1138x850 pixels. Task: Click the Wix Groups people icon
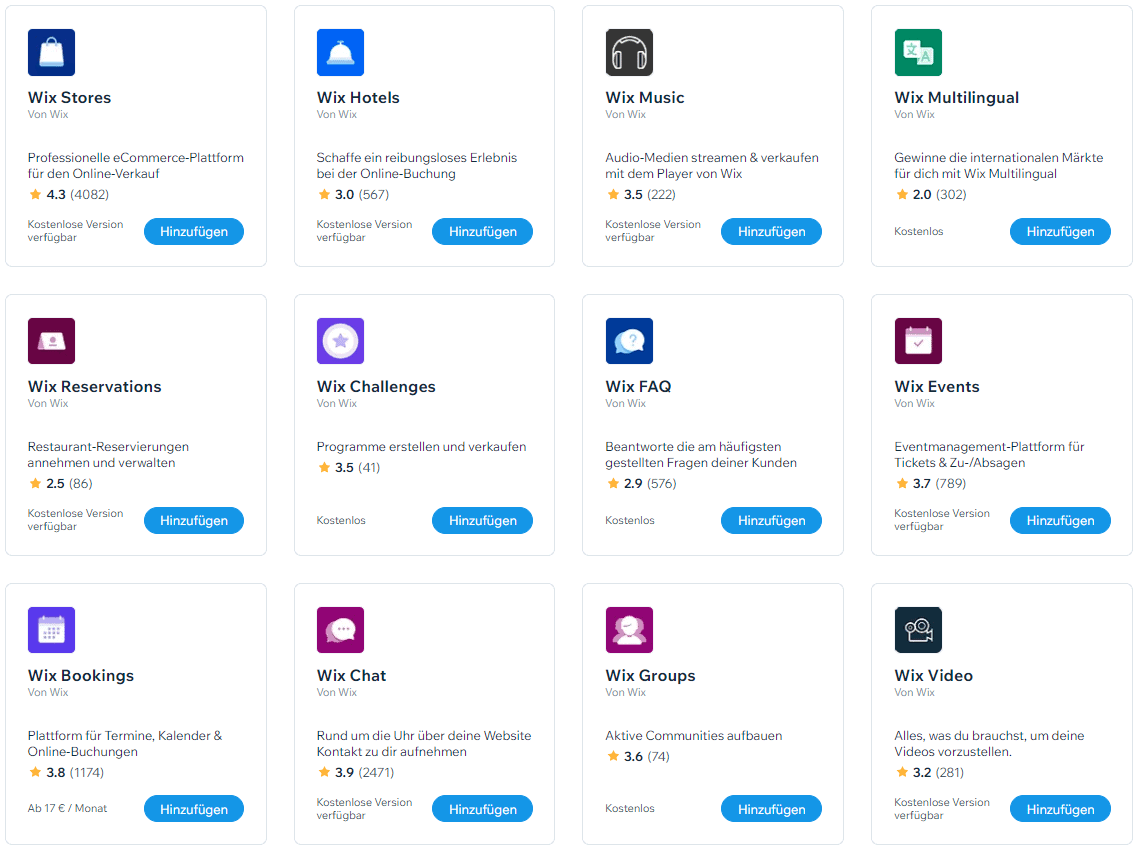click(629, 630)
